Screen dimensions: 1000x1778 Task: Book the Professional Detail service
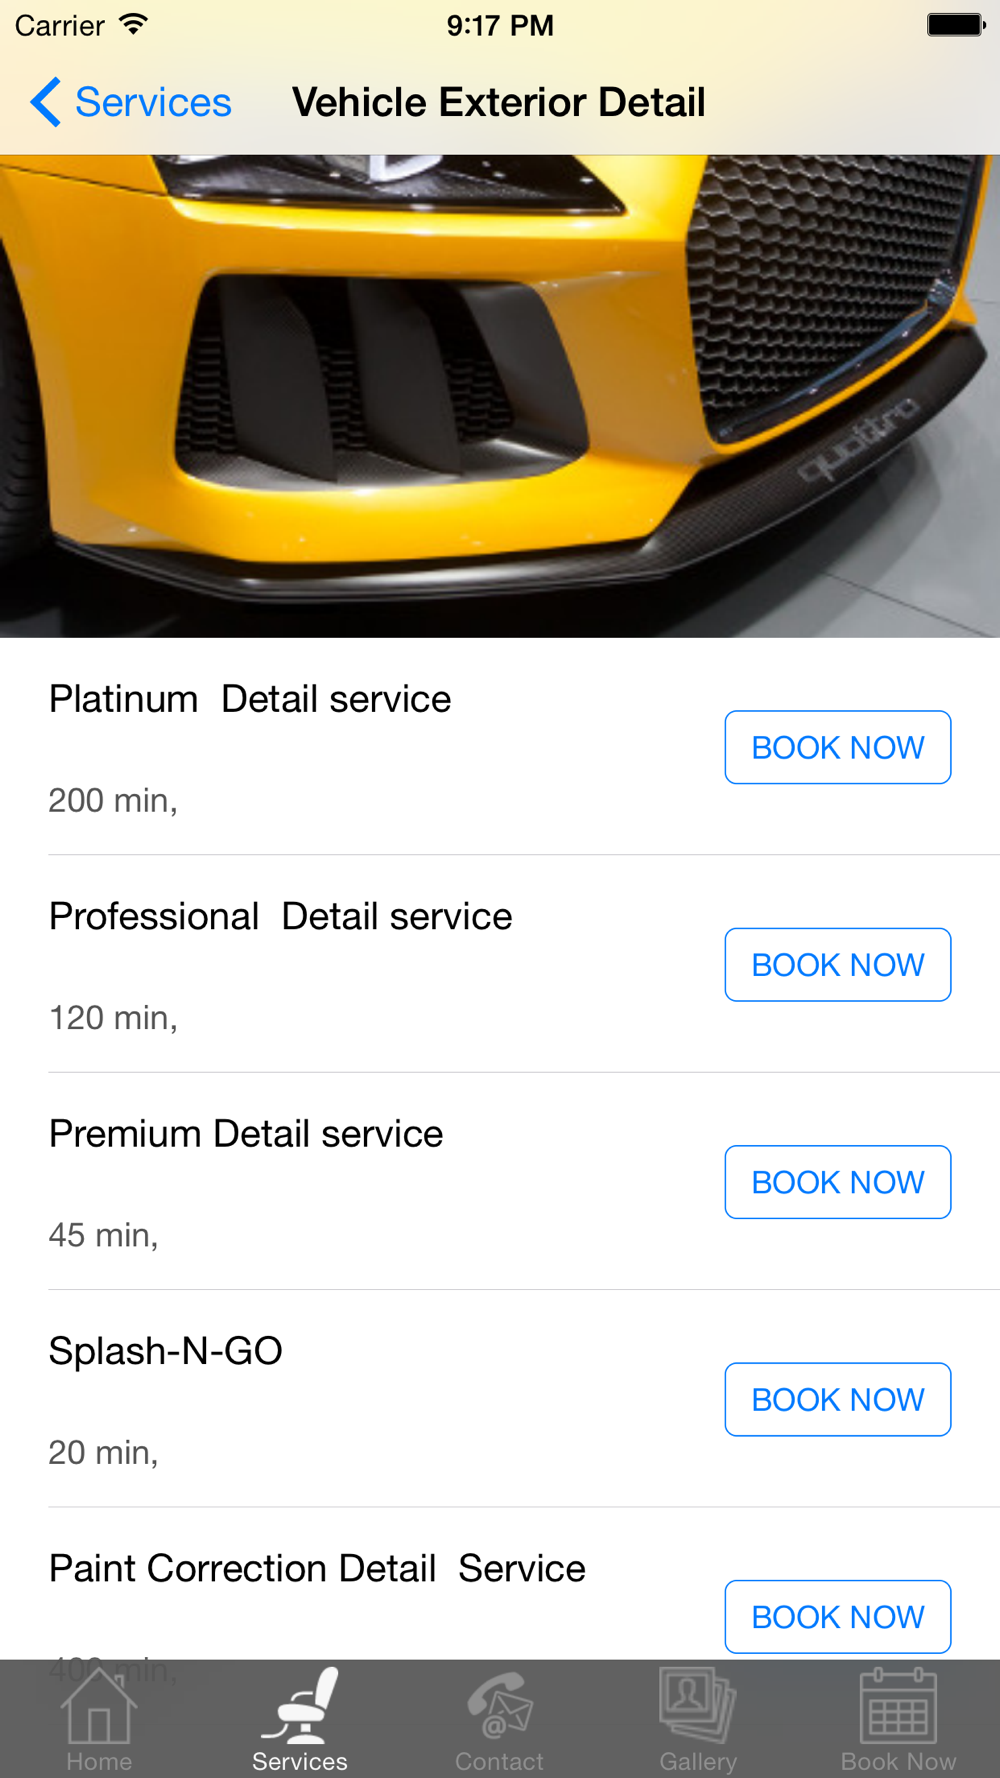837,964
